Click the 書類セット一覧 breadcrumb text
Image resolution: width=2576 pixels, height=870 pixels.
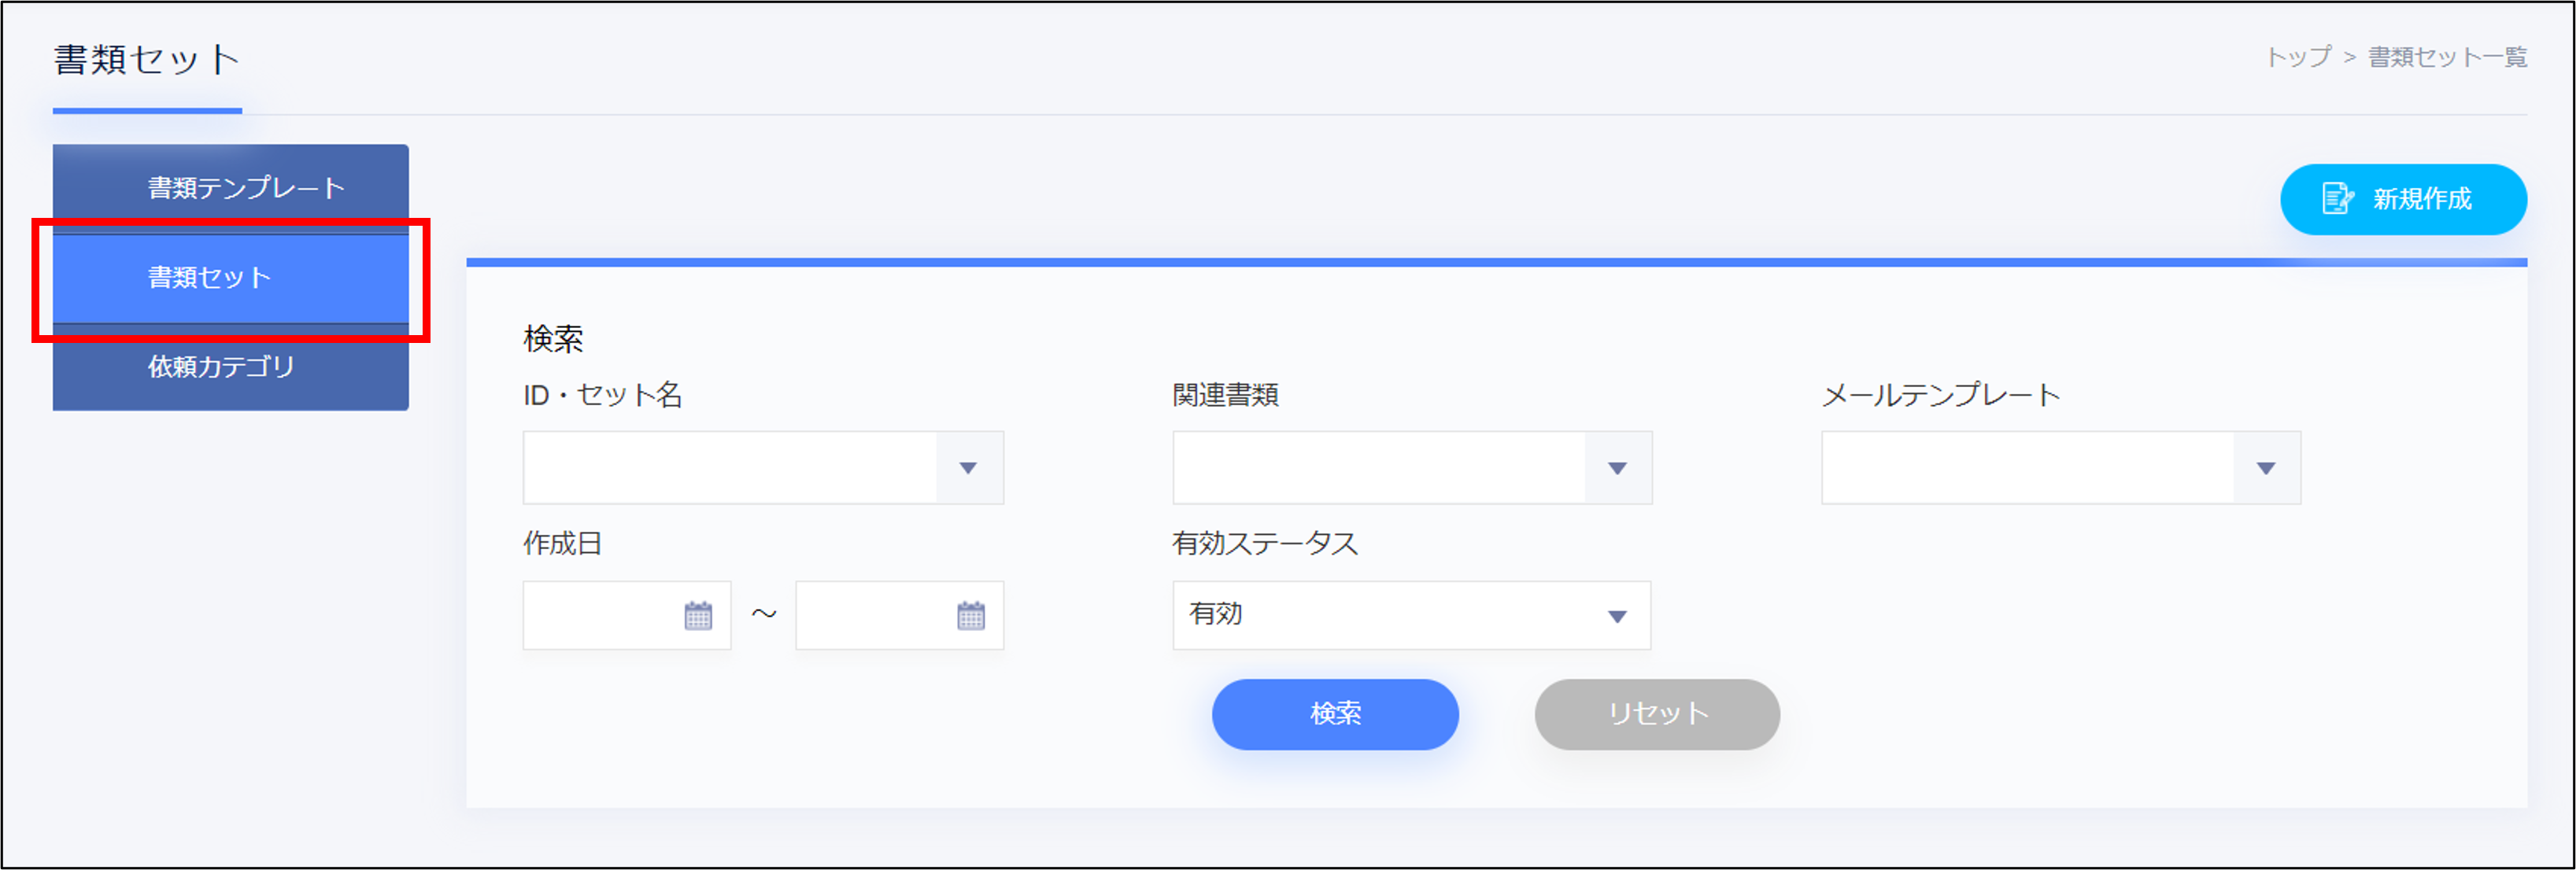point(2447,58)
